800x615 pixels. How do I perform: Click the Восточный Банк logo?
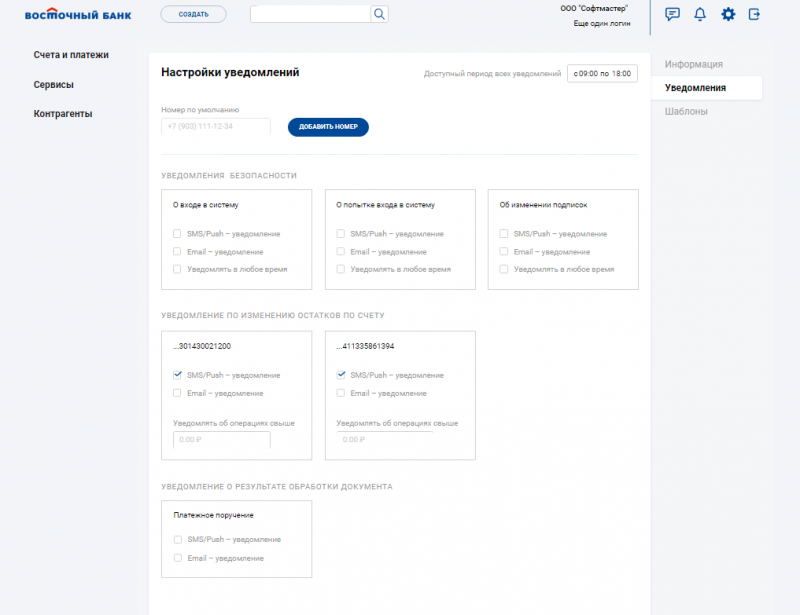(77, 14)
